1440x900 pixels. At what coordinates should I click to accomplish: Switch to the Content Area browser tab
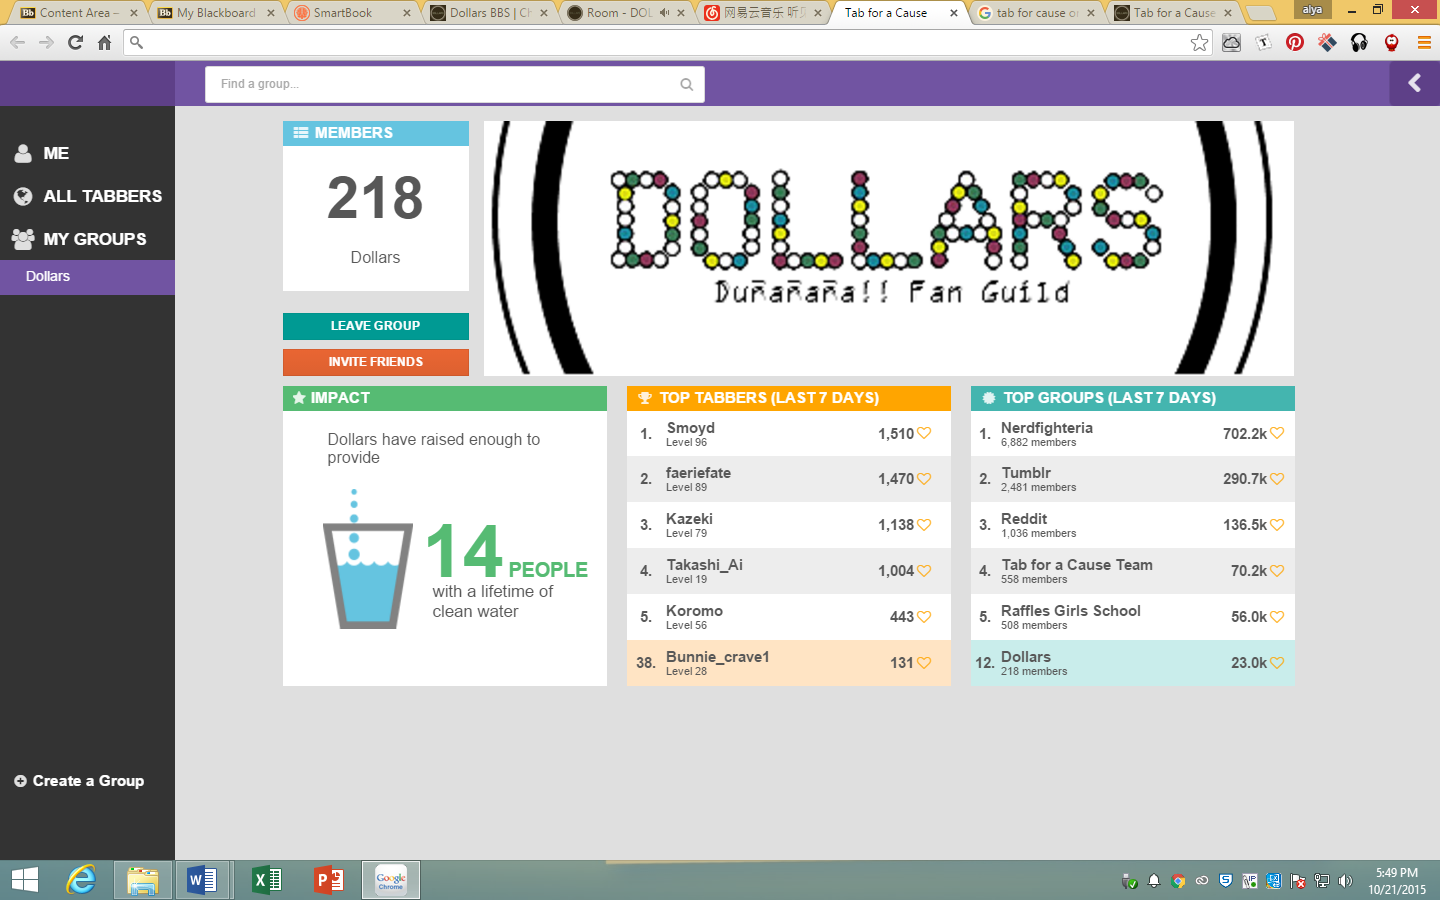(x=77, y=13)
